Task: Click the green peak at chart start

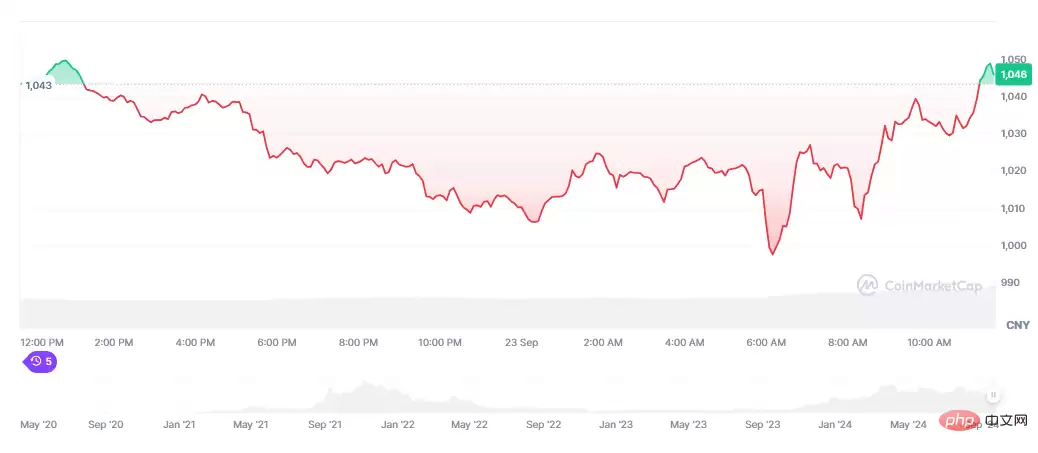Action: tap(64, 61)
